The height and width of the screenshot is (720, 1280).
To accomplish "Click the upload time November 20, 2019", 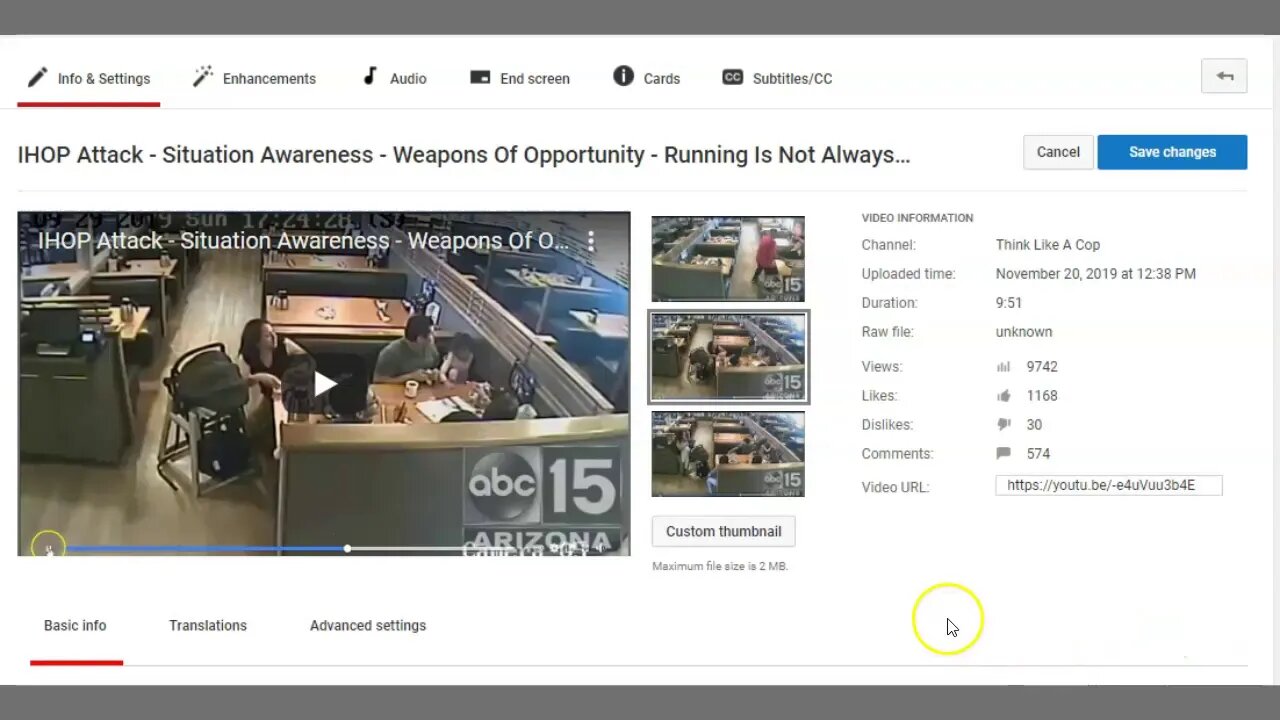I will tap(1096, 274).
